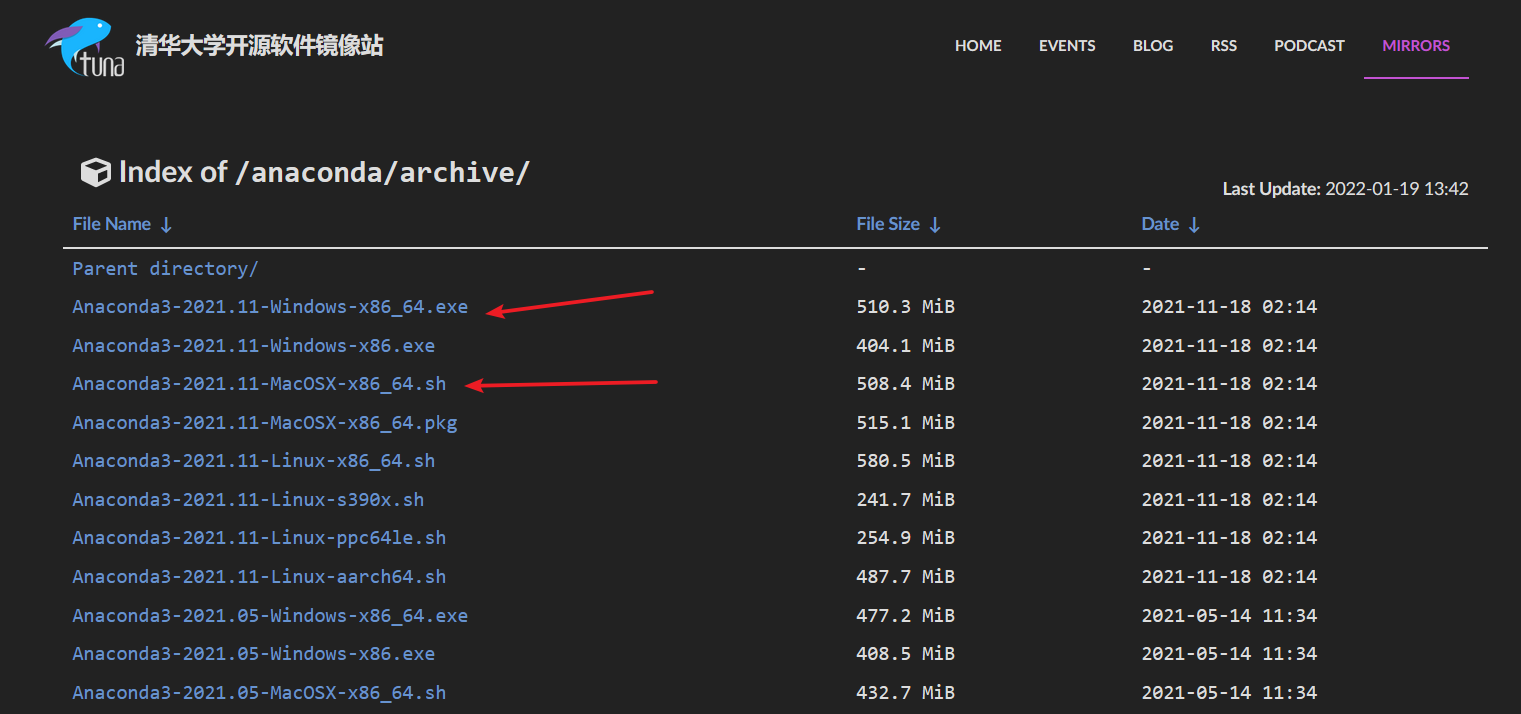Click the 408.5 MiB file size
The width and height of the screenshot is (1521, 714).
coord(906,654)
